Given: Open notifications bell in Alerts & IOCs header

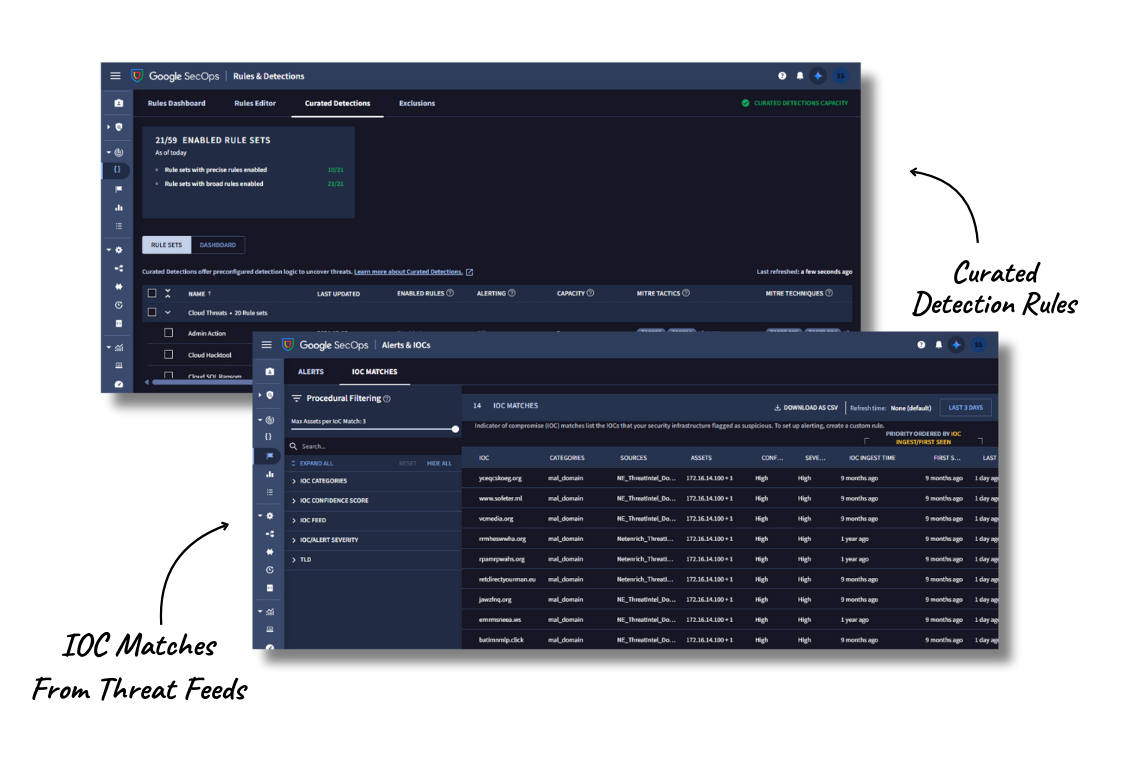Looking at the screenshot, I should coord(938,345).
